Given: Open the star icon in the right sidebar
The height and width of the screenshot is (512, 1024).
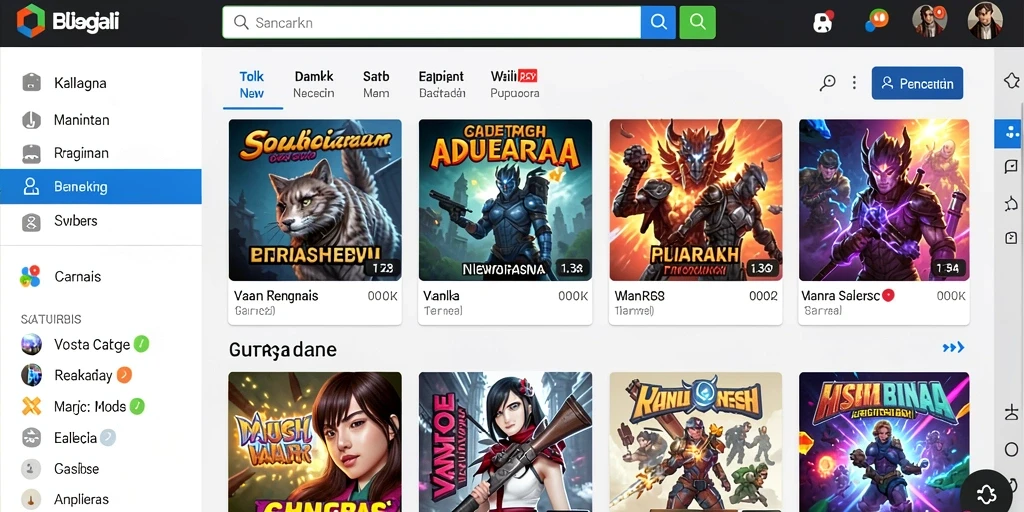Looking at the screenshot, I should pos(1011,81).
